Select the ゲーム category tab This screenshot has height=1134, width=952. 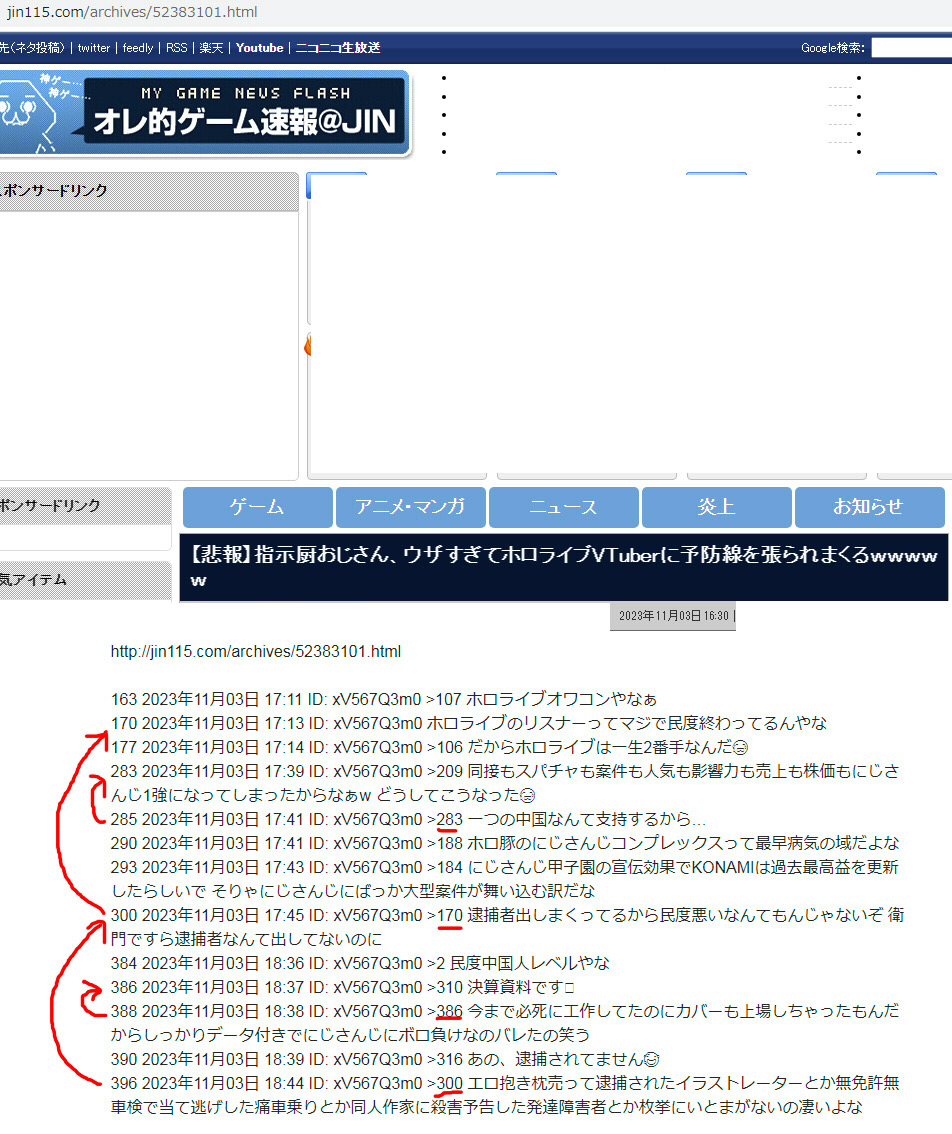pyautogui.click(x=257, y=507)
